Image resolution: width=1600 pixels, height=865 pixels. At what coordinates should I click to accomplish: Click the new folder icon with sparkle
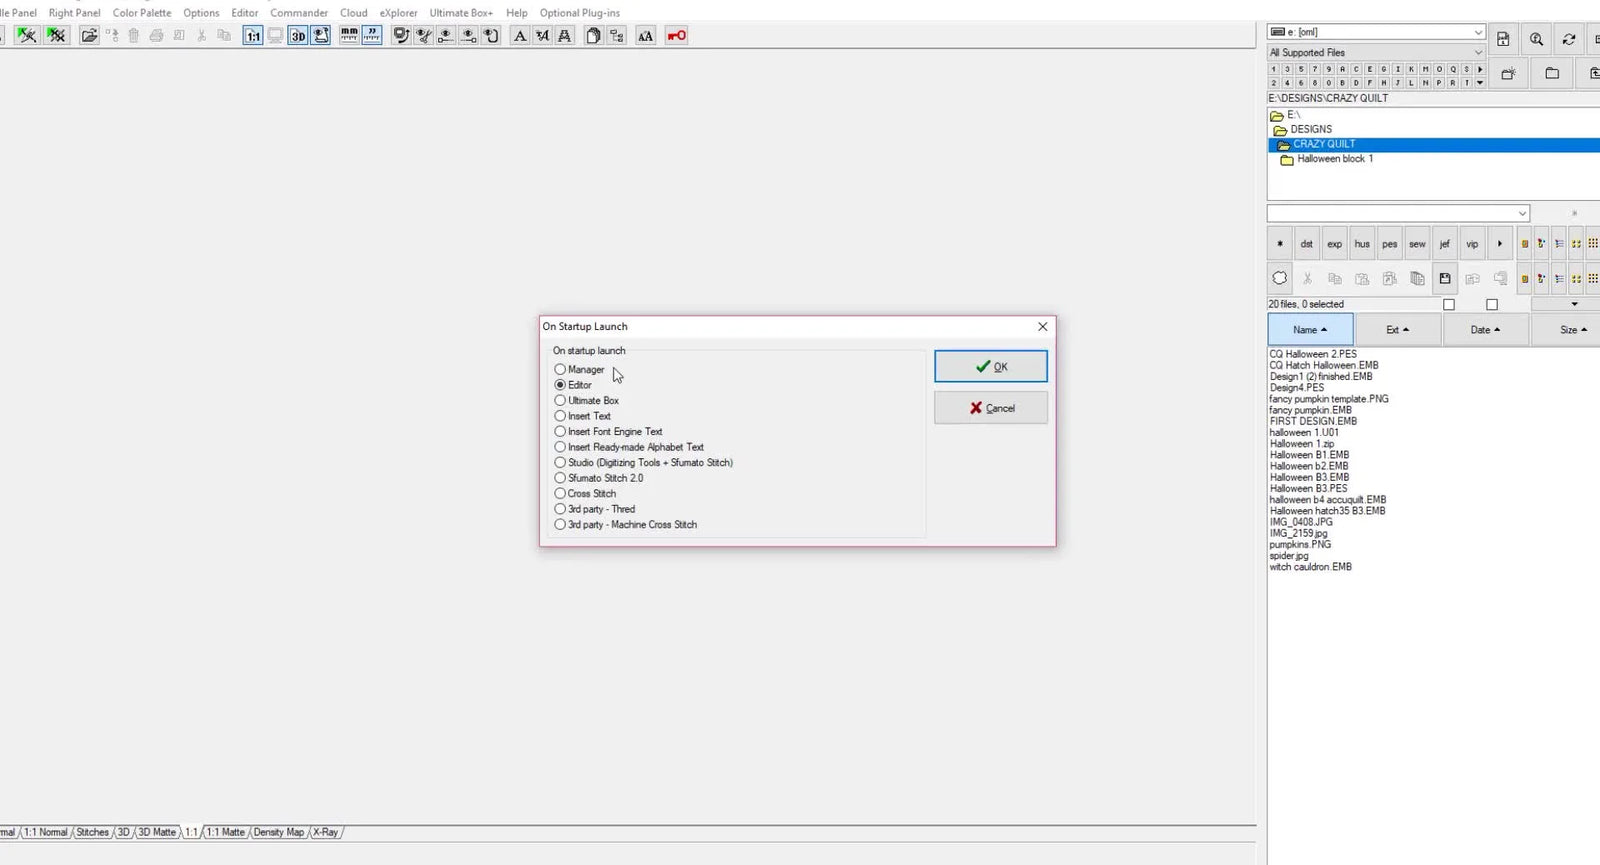[1508, 73]
